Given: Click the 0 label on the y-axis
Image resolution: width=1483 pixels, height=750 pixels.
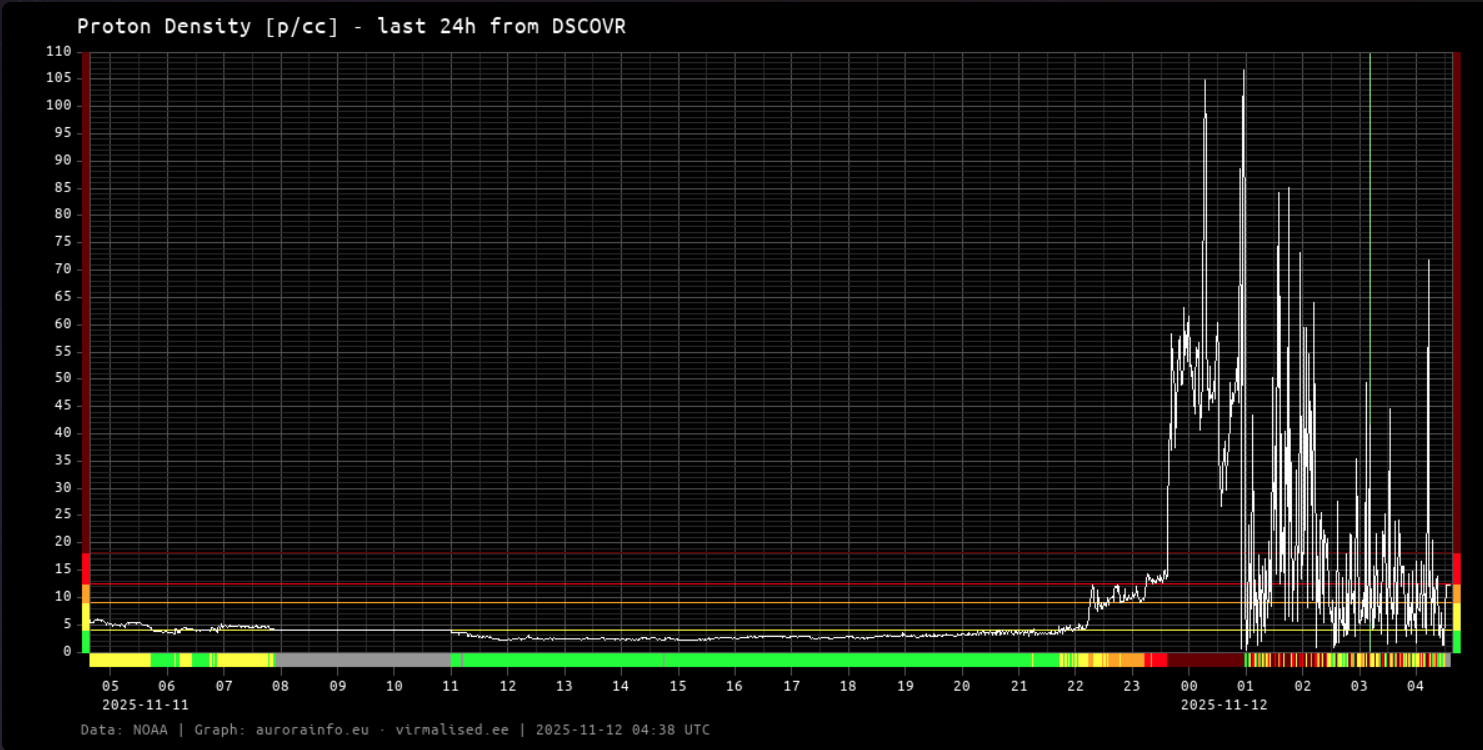Looking at the screenshot, I should pyautogui.click(x=68, y=651).
